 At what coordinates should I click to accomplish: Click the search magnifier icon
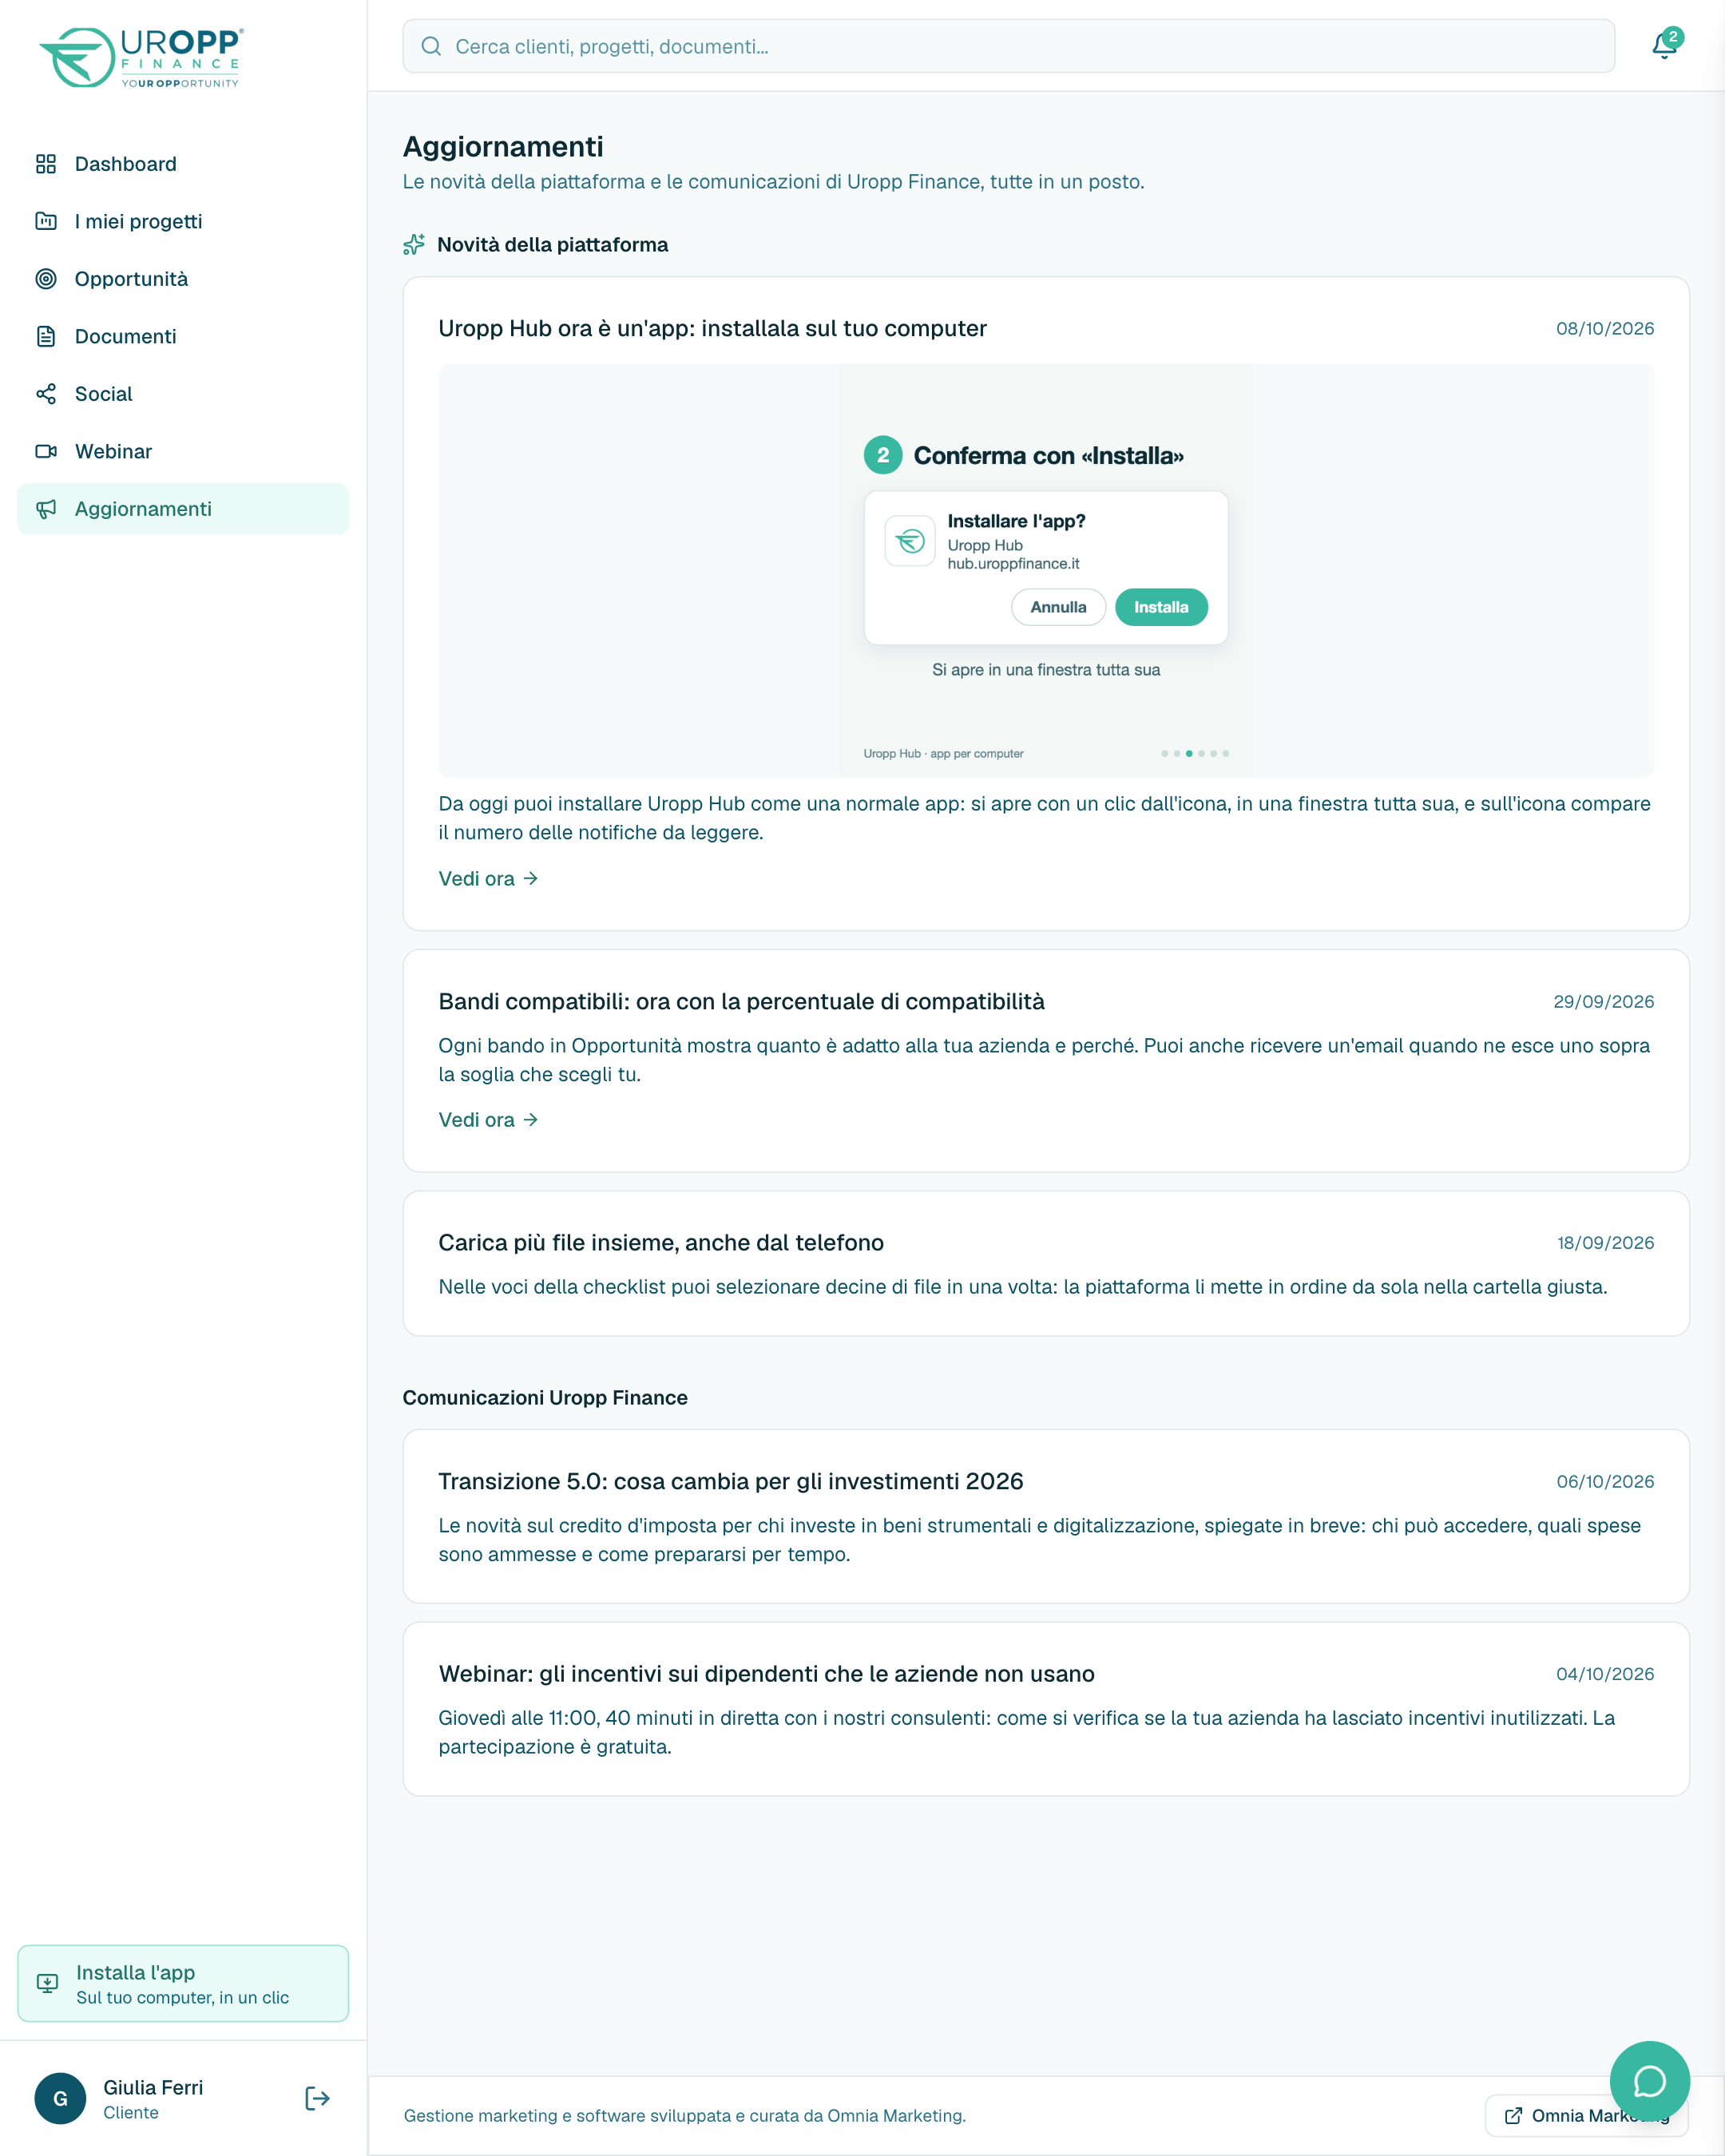[x=431, y=46]
